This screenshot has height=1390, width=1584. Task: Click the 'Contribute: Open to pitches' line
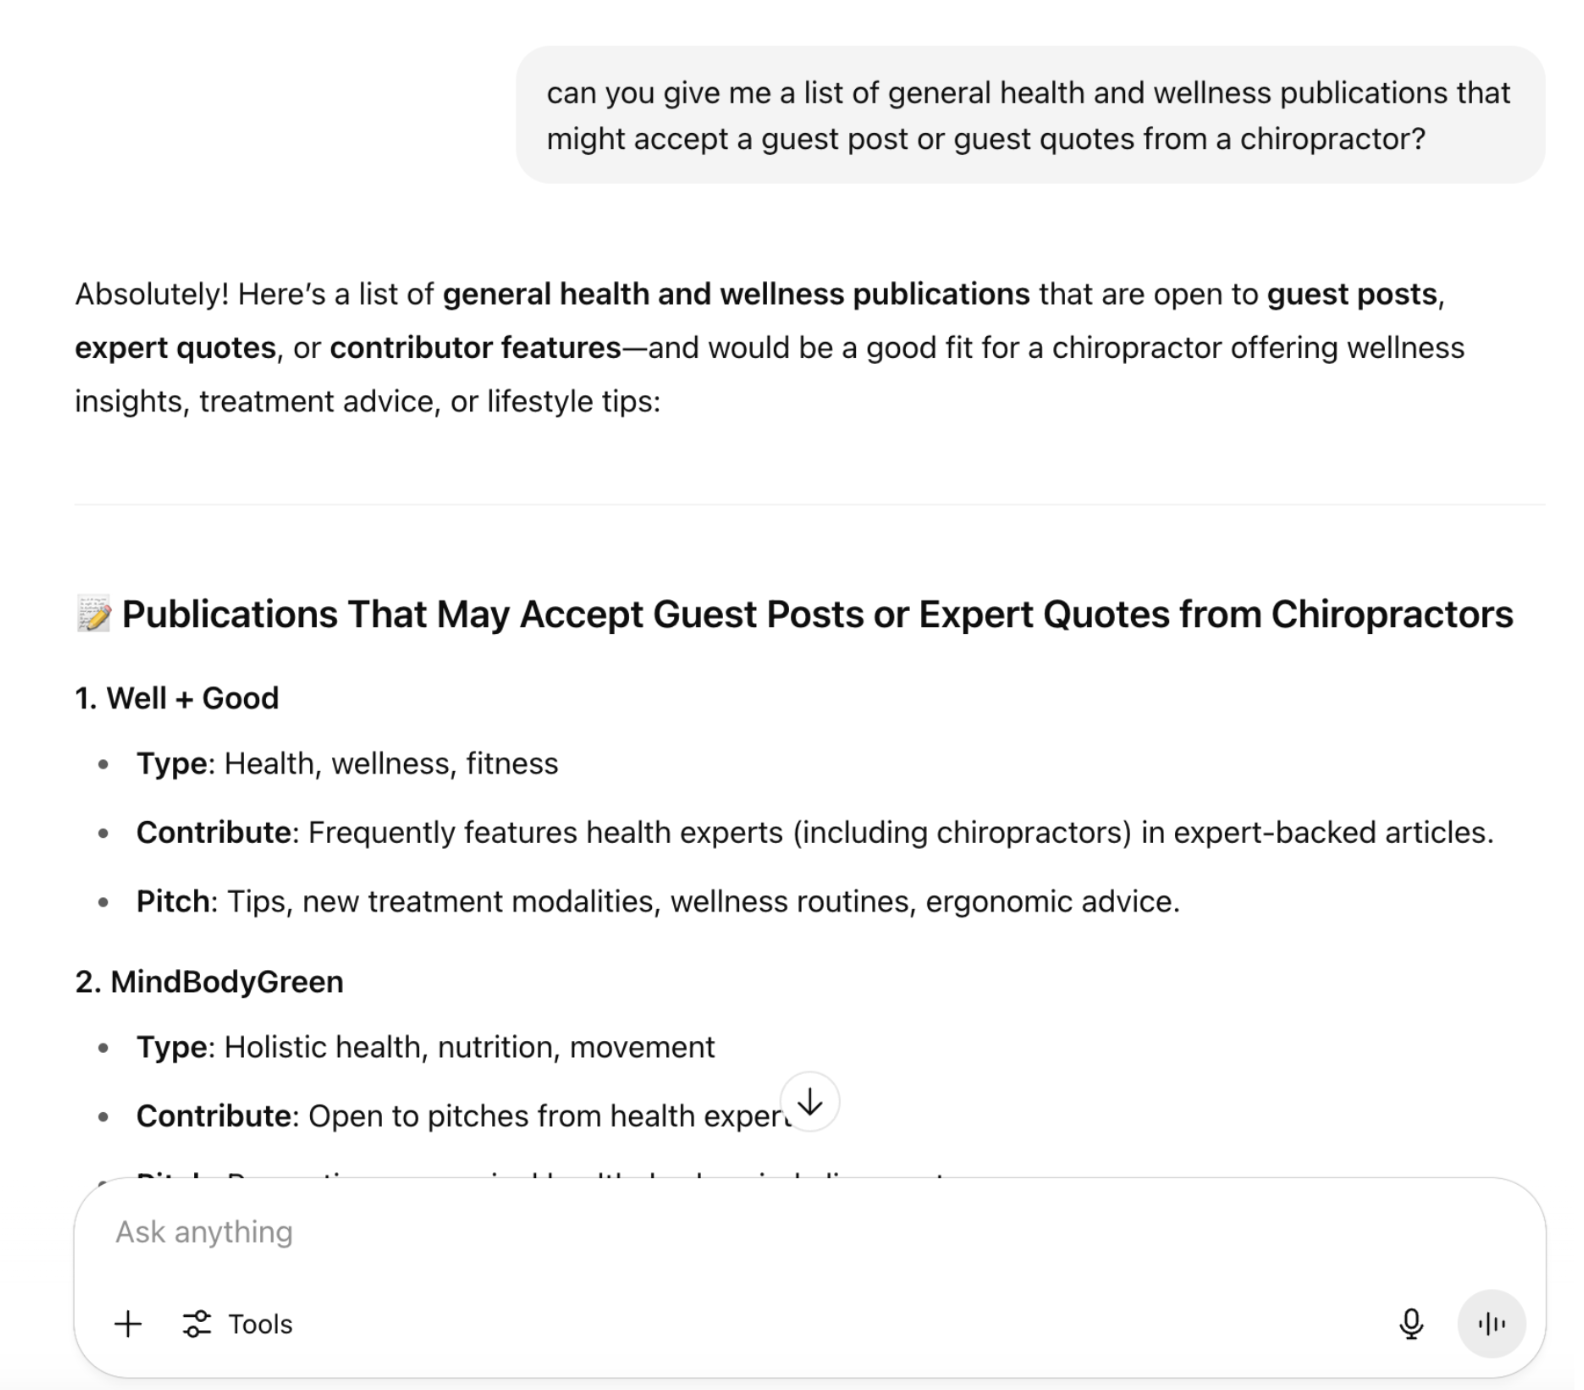(x=460, y=1116)
